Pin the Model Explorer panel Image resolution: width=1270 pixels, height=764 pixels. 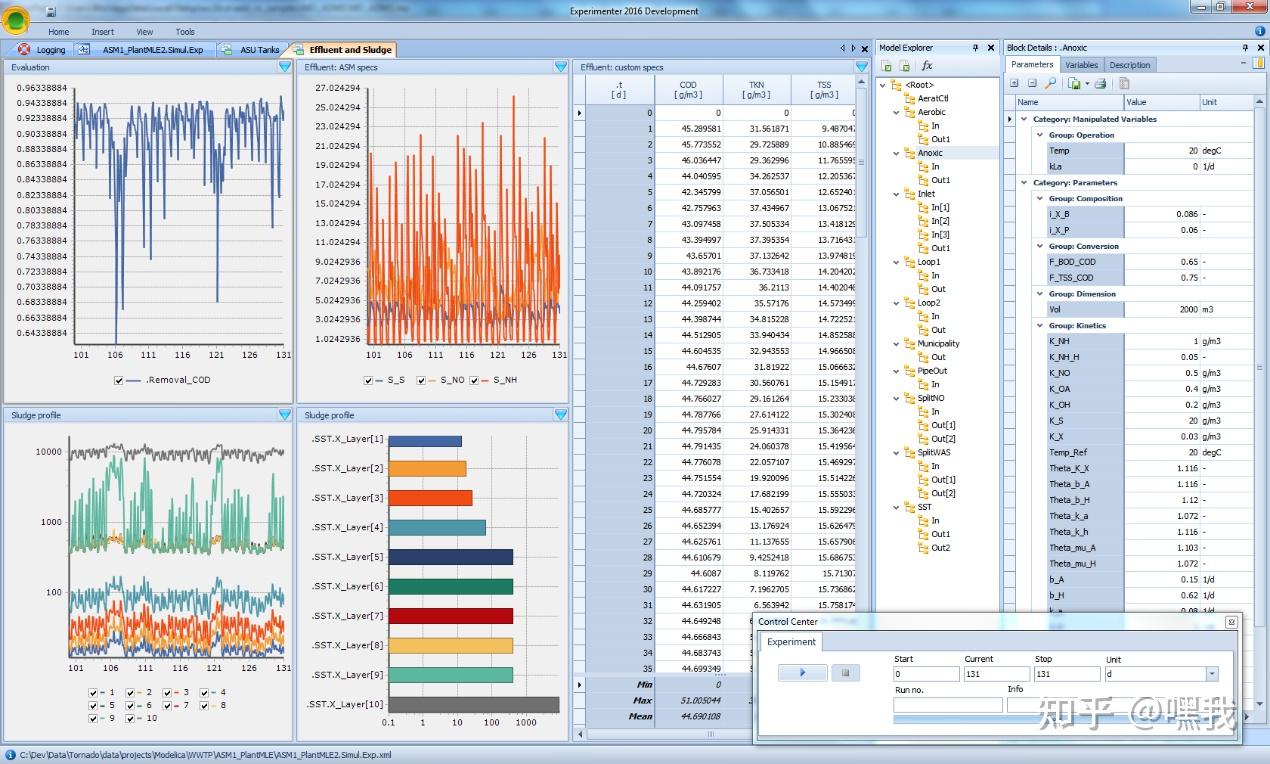[976, 48]
